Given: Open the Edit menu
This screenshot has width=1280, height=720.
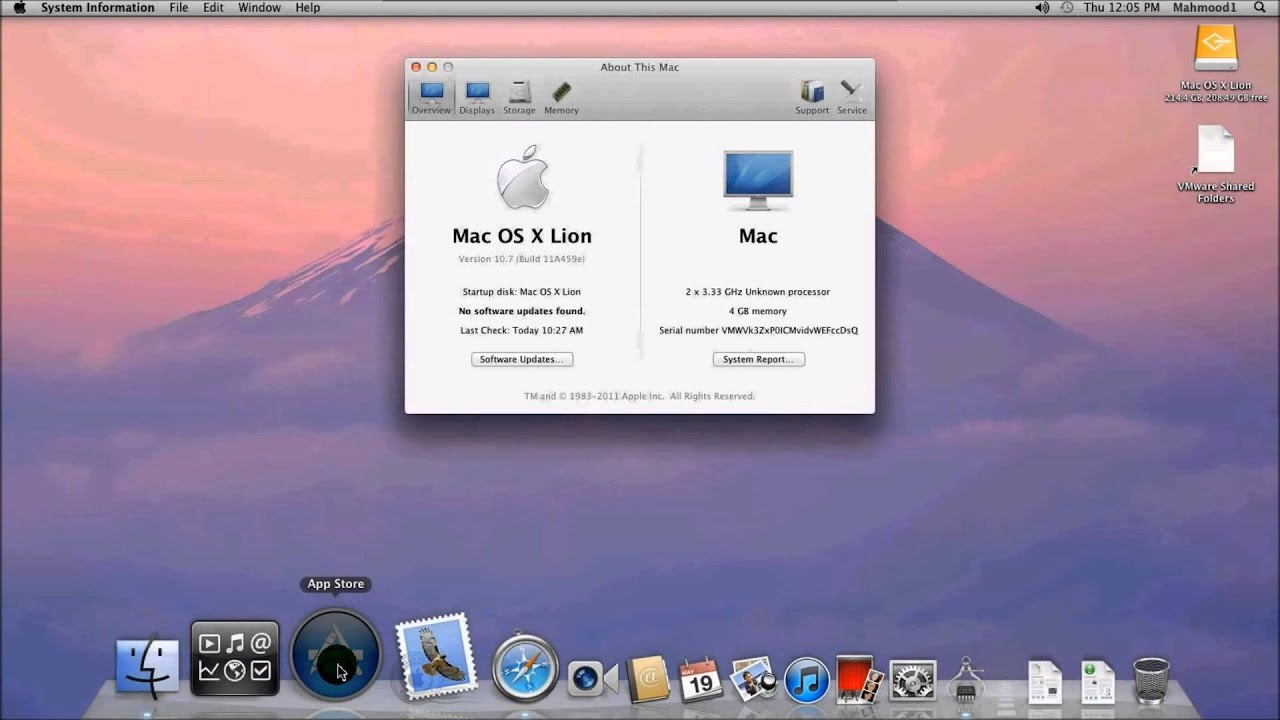Looking at the screenshot, I should tap(213, 8).
